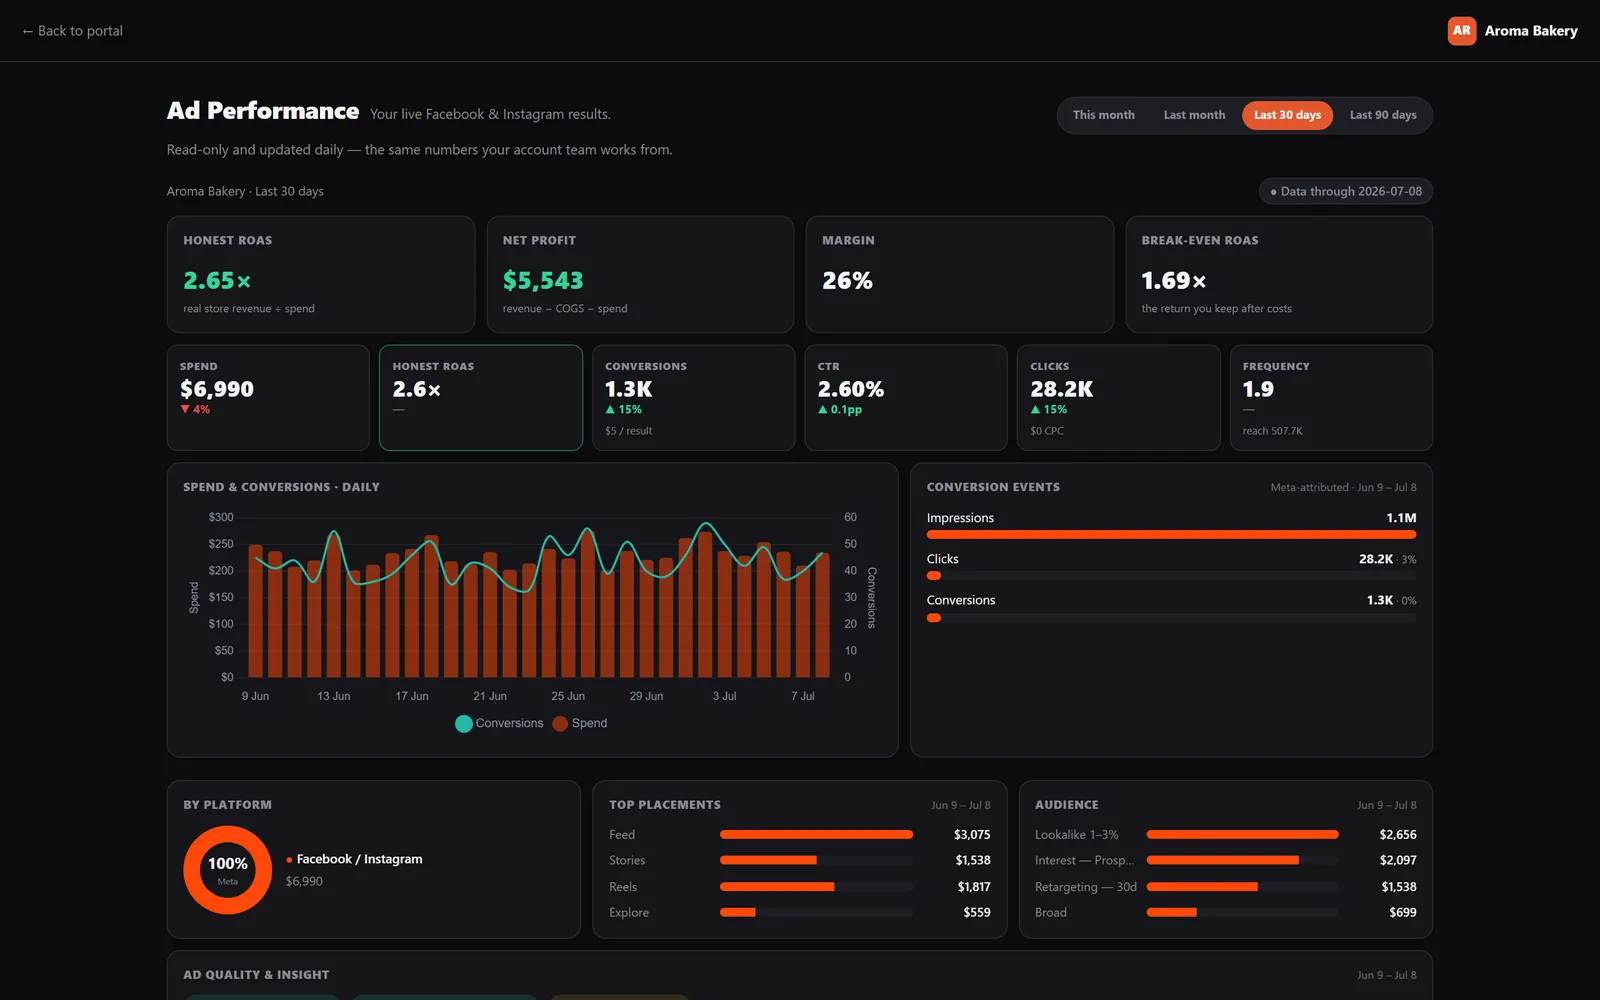
Task: Click the 29 Jun label on chart axis
Action: [646, 697]
